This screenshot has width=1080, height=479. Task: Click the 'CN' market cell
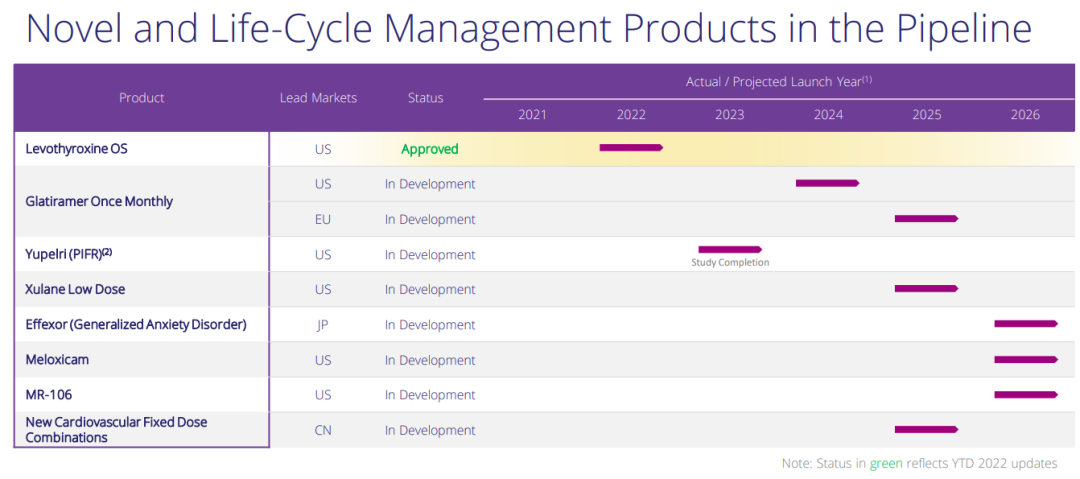coord(323,430)
